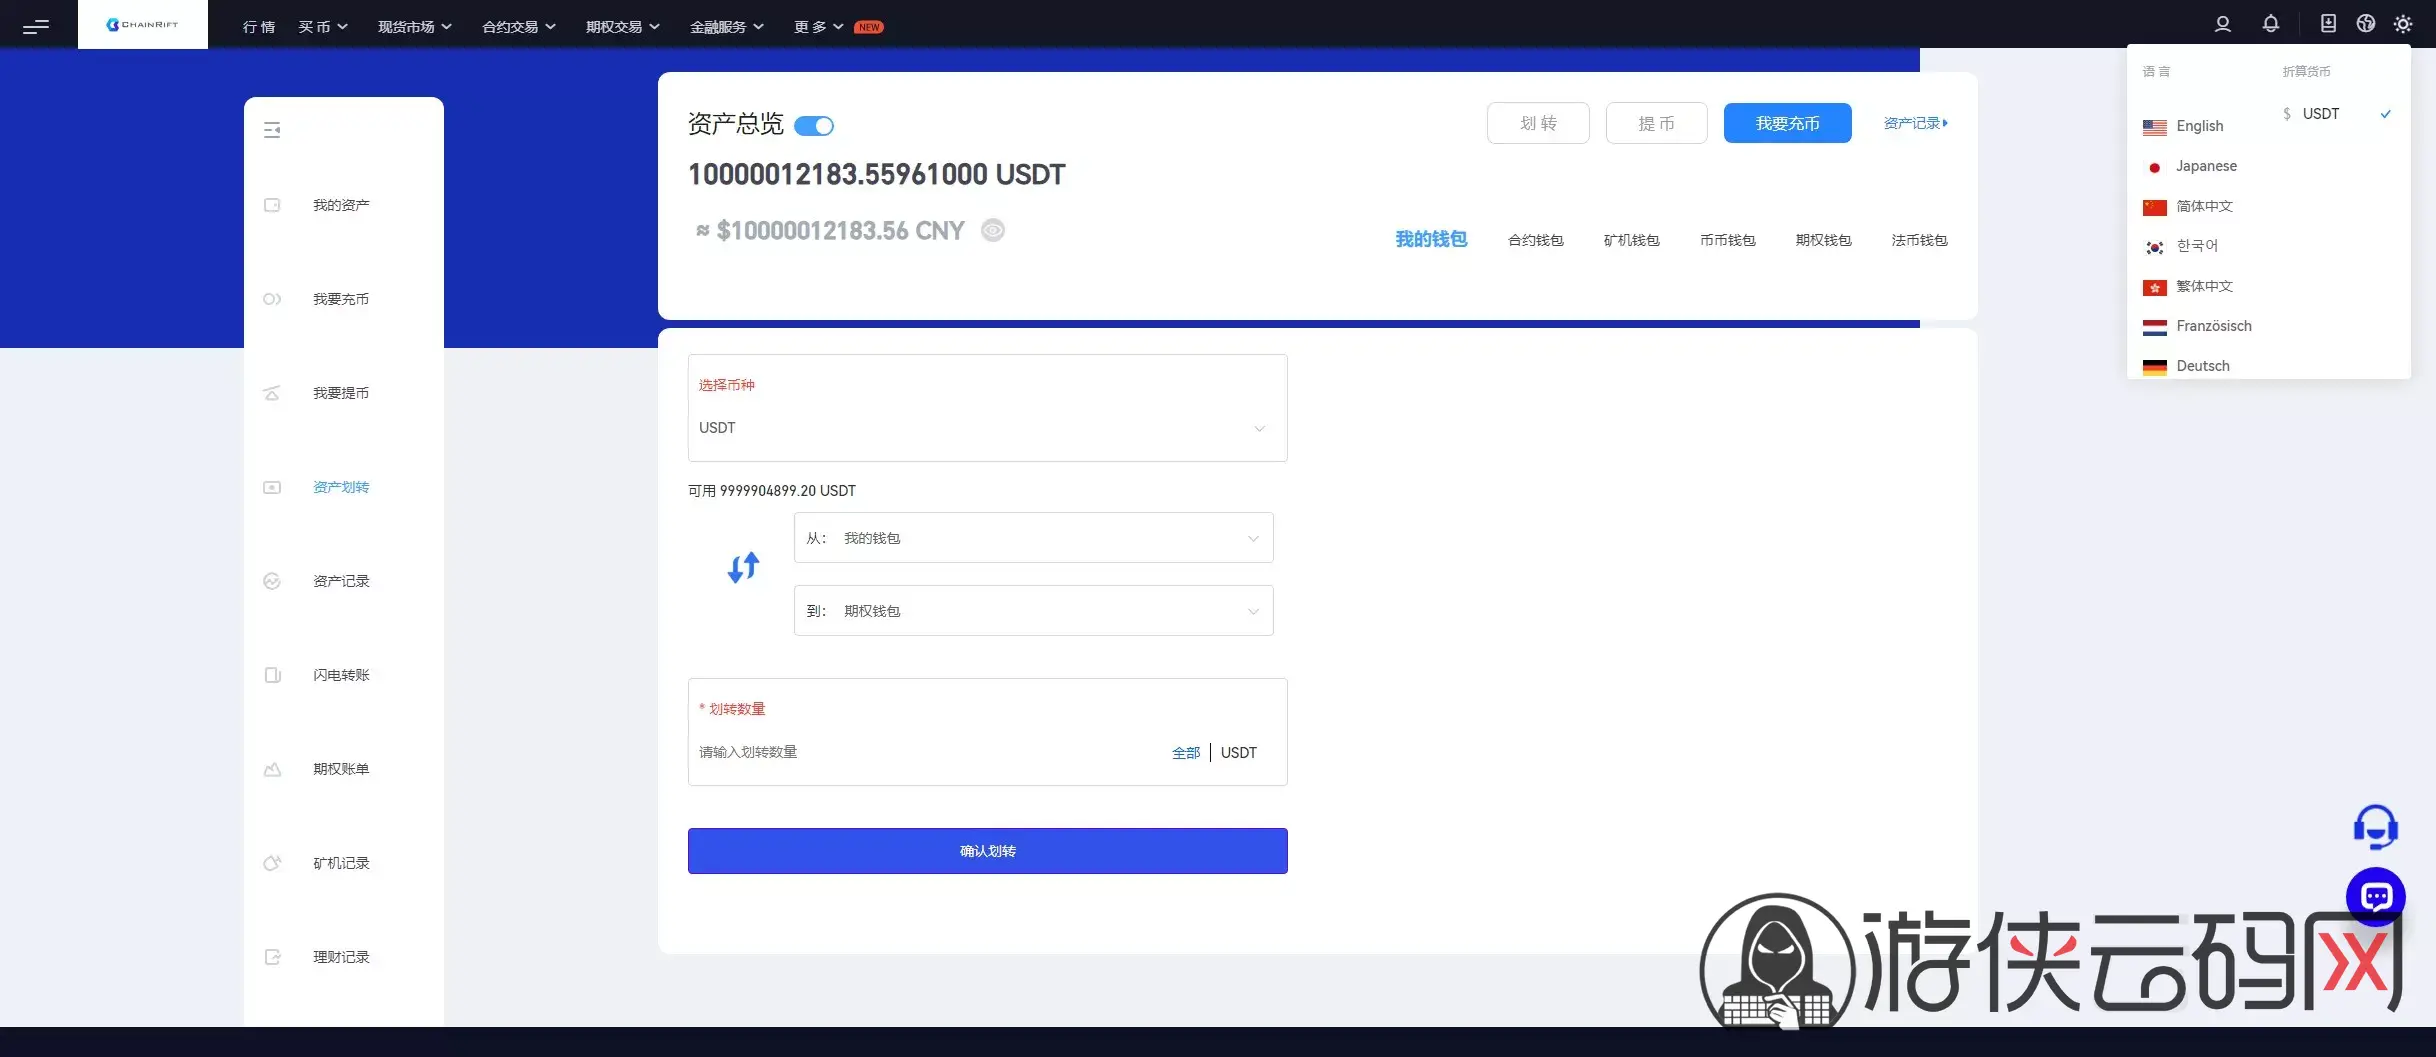Viewport: 2436px width, 1057px height.
Task: Toggle the 资产总览 switch
Action: [x=814, y=126]
